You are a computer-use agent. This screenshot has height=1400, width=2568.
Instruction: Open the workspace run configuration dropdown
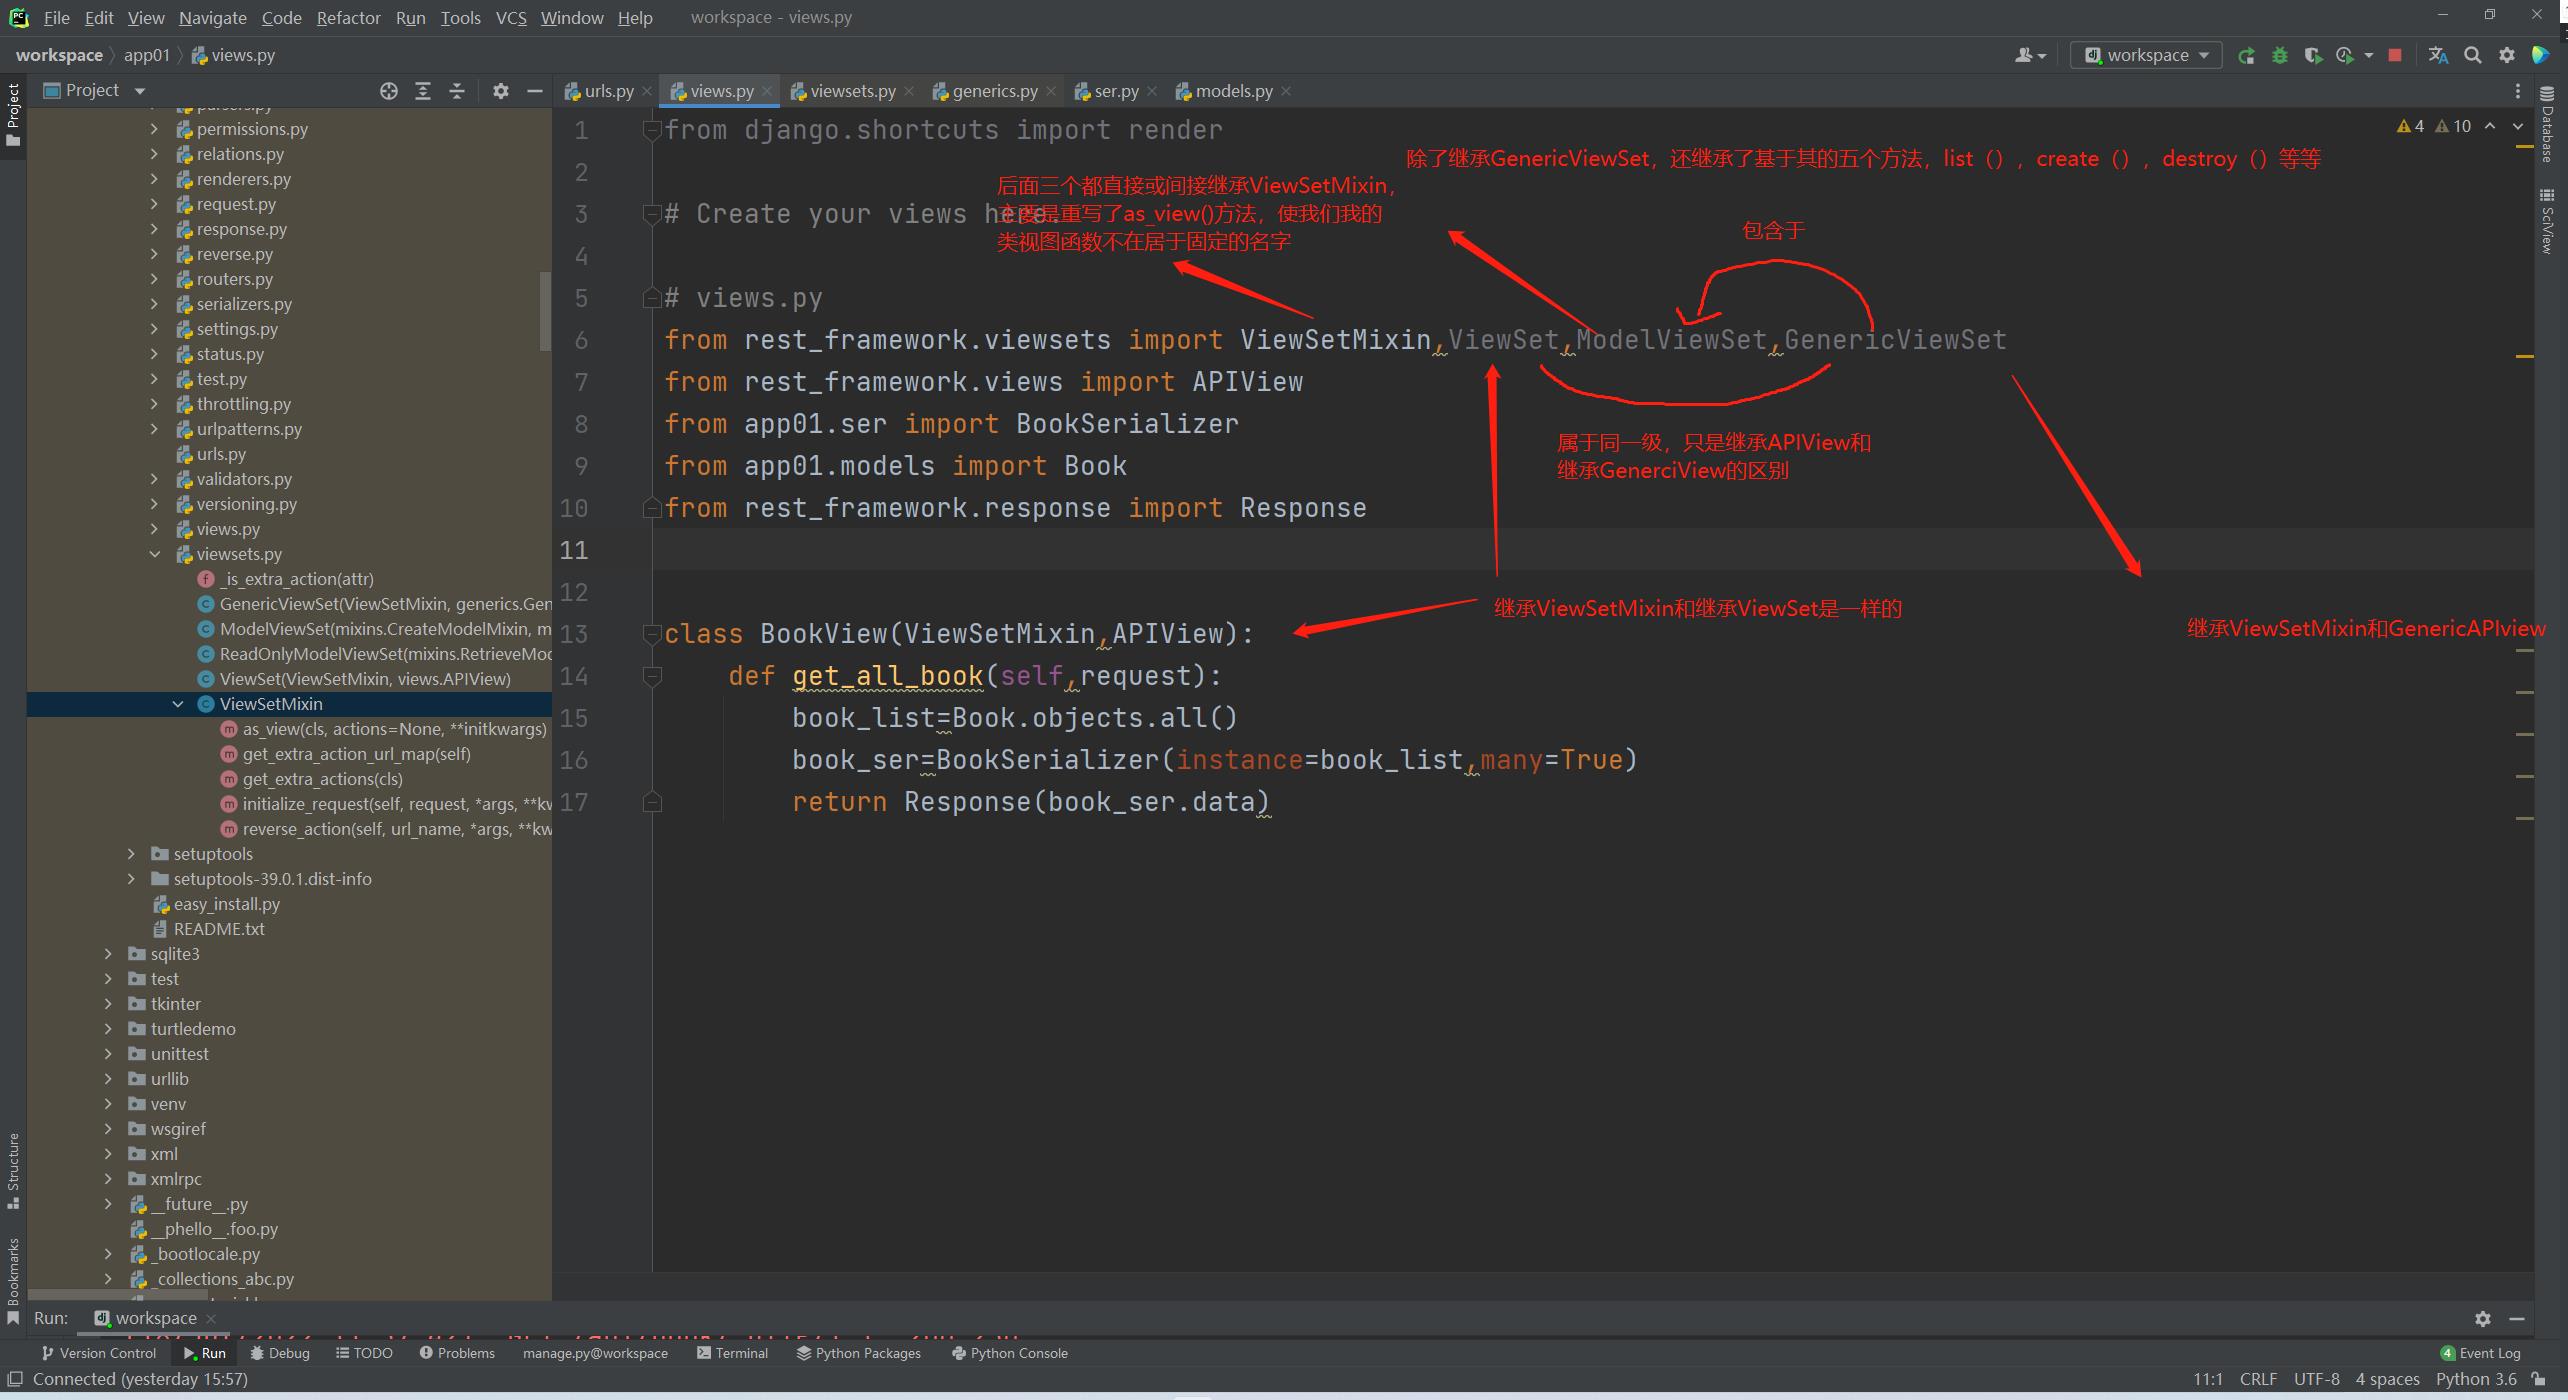(x=2147, y=56)
